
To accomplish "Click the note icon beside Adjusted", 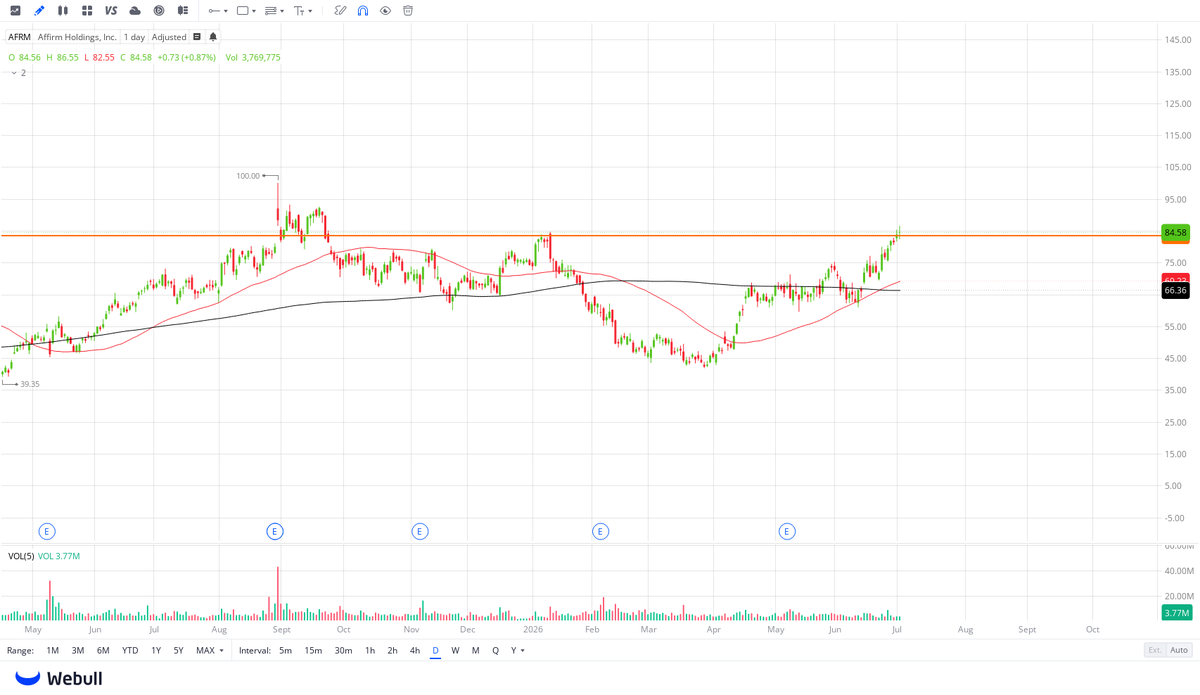I will coord(197,37).
